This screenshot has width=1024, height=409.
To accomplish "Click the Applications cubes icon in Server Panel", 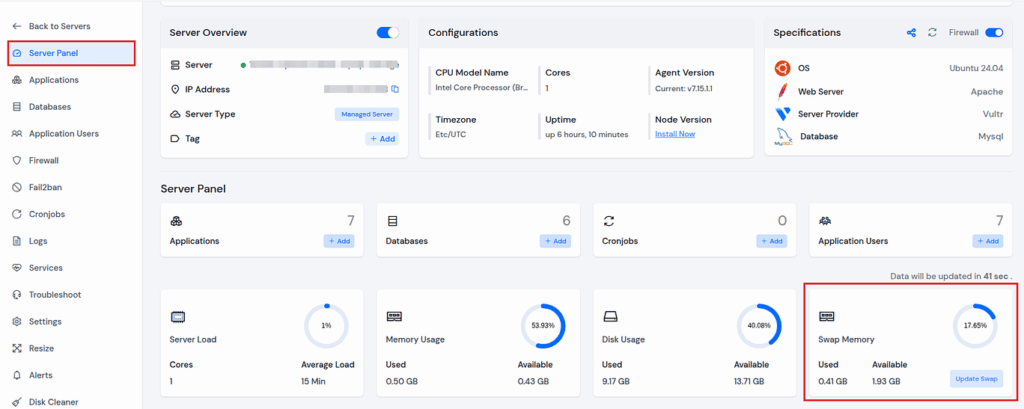I will [176, 220].
